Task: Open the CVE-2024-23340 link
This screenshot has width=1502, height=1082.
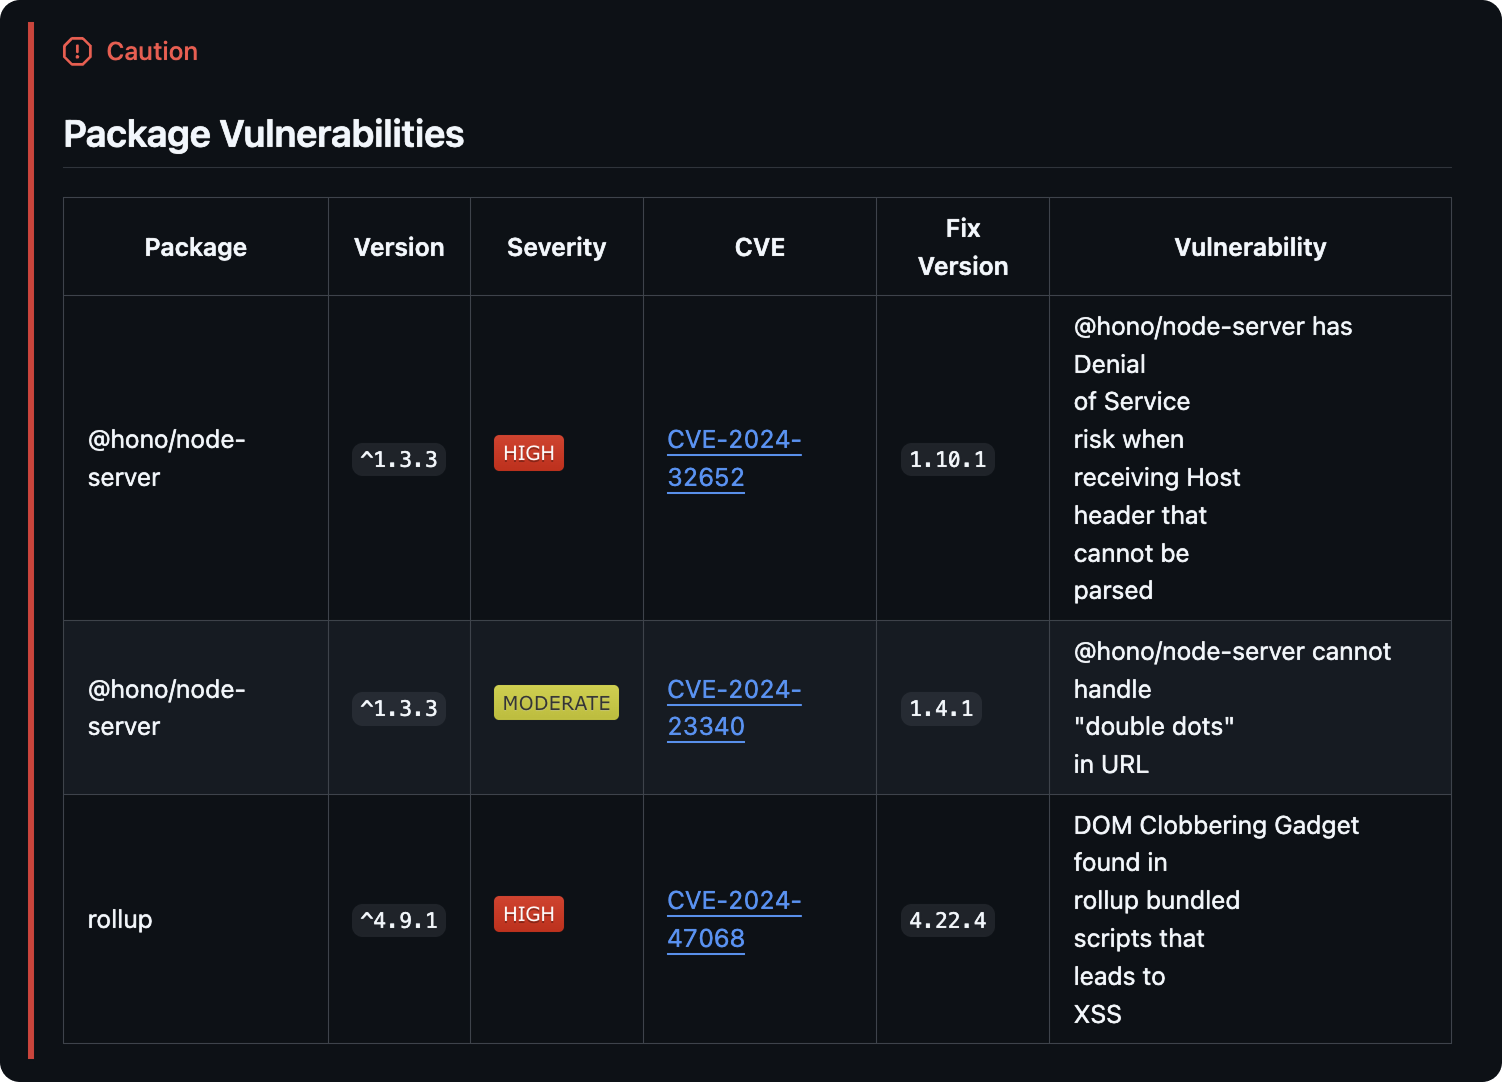Action: pos(733,708)
